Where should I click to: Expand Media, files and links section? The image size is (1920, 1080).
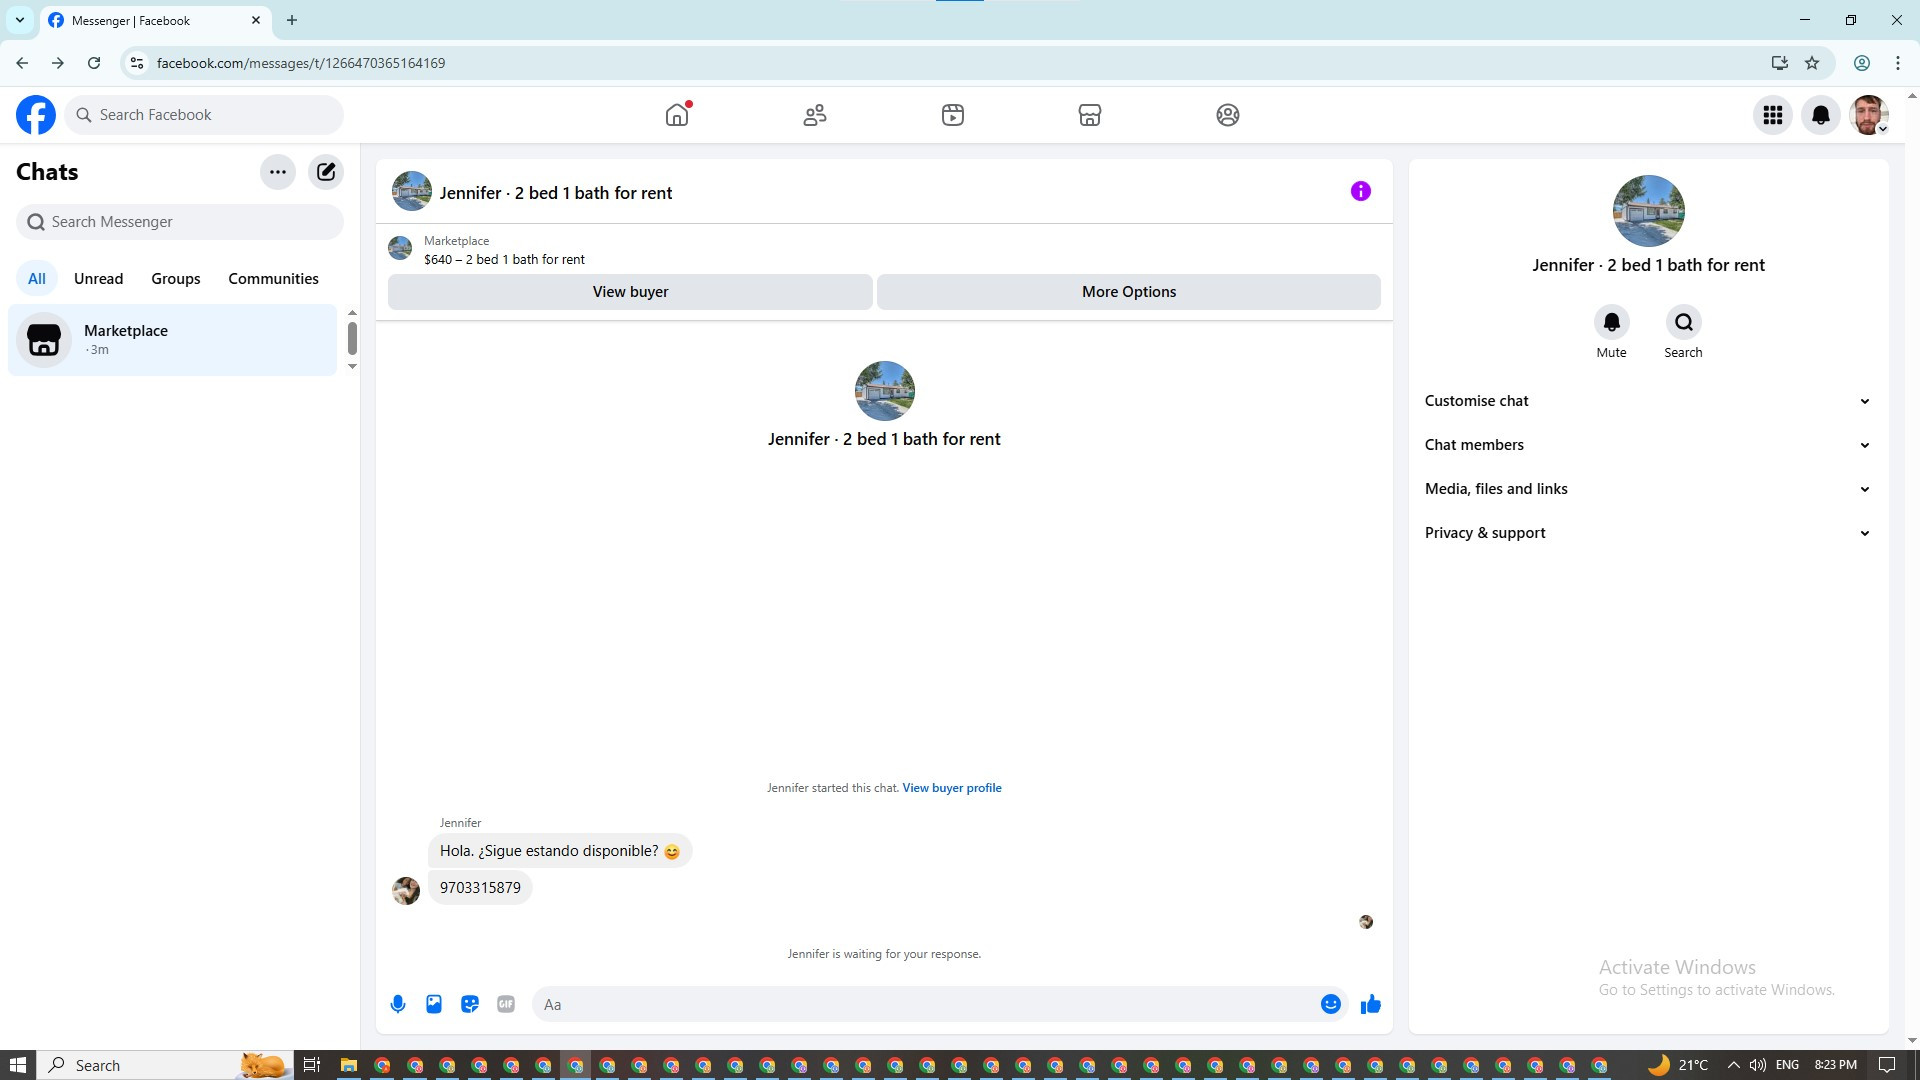[x=1648, y=489]
